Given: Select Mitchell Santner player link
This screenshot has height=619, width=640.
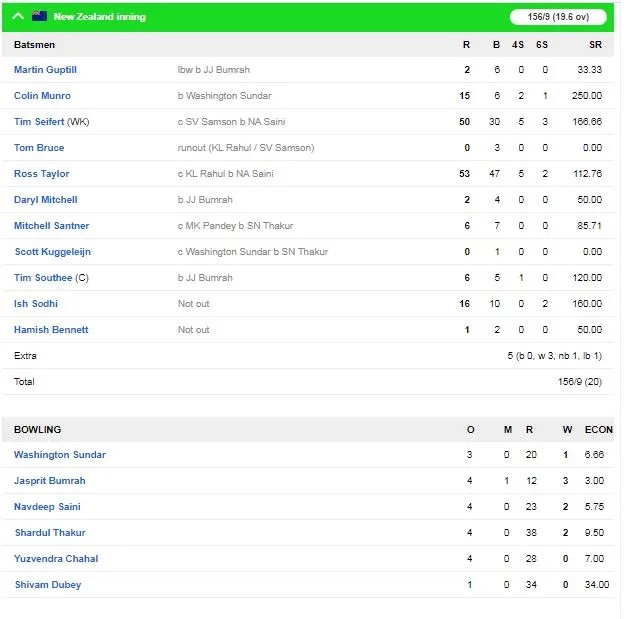Looking at the screenshot, I should [51, 226].
